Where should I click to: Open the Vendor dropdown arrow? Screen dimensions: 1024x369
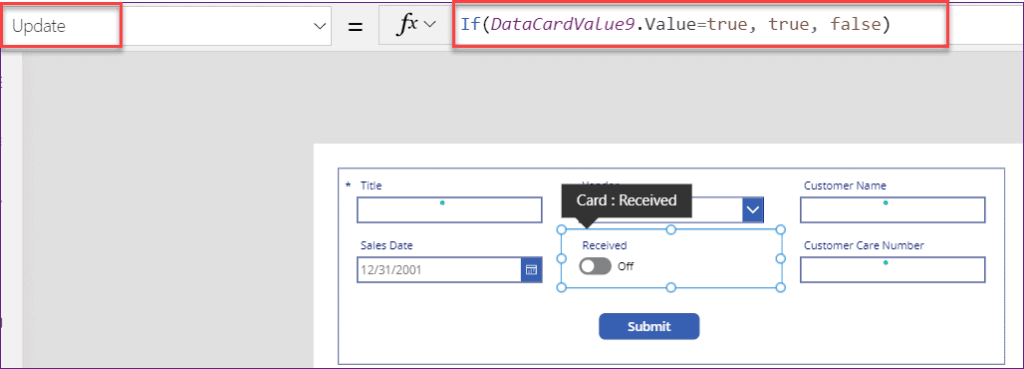coord(753,210)
